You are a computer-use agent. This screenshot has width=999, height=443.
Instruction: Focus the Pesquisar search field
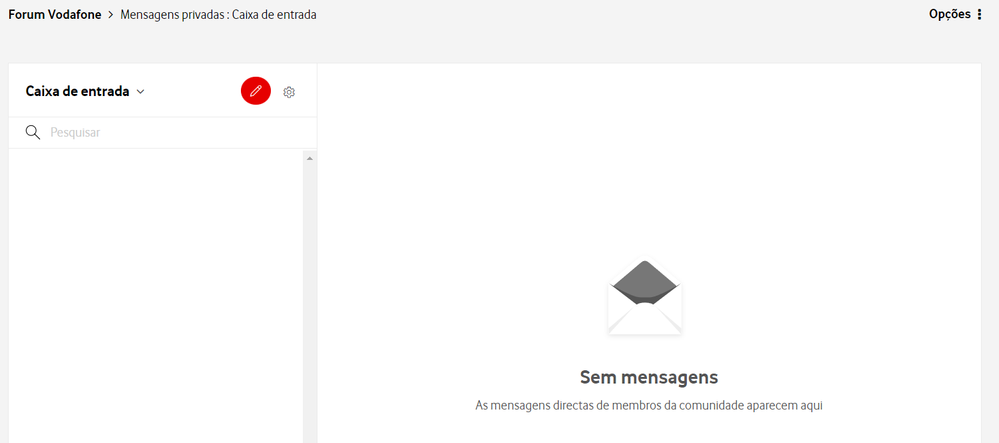pos(170,132)
